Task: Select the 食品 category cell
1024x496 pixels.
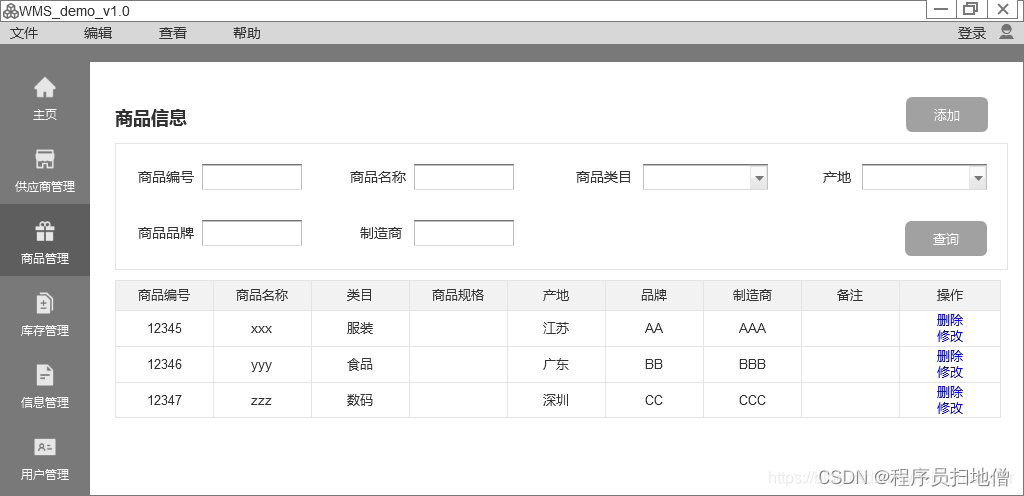Action: click(x=360, y=364)
